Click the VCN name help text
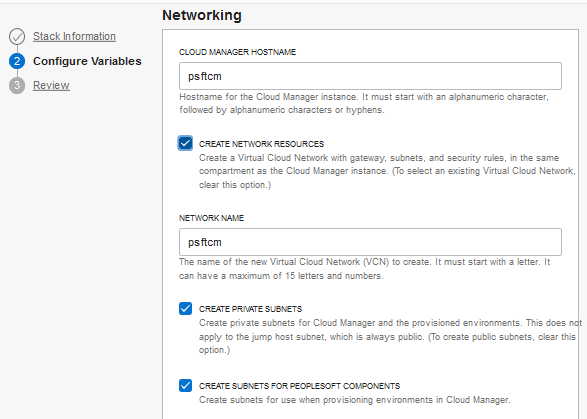This screenshot has width=587, height=419. pyautogui.click(x=365, y=269)
